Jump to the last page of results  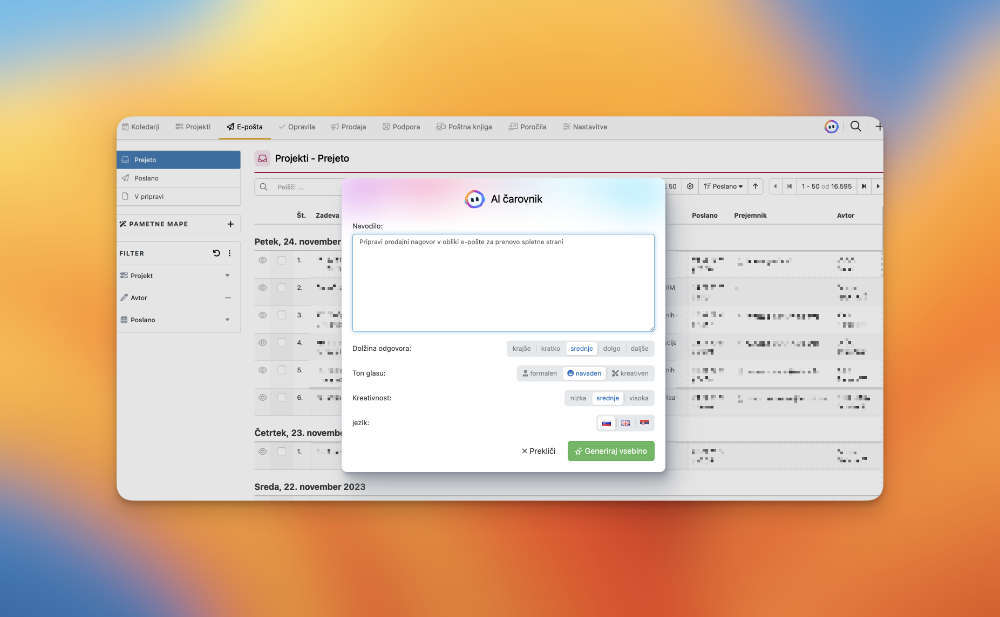(x=864, y=186)
